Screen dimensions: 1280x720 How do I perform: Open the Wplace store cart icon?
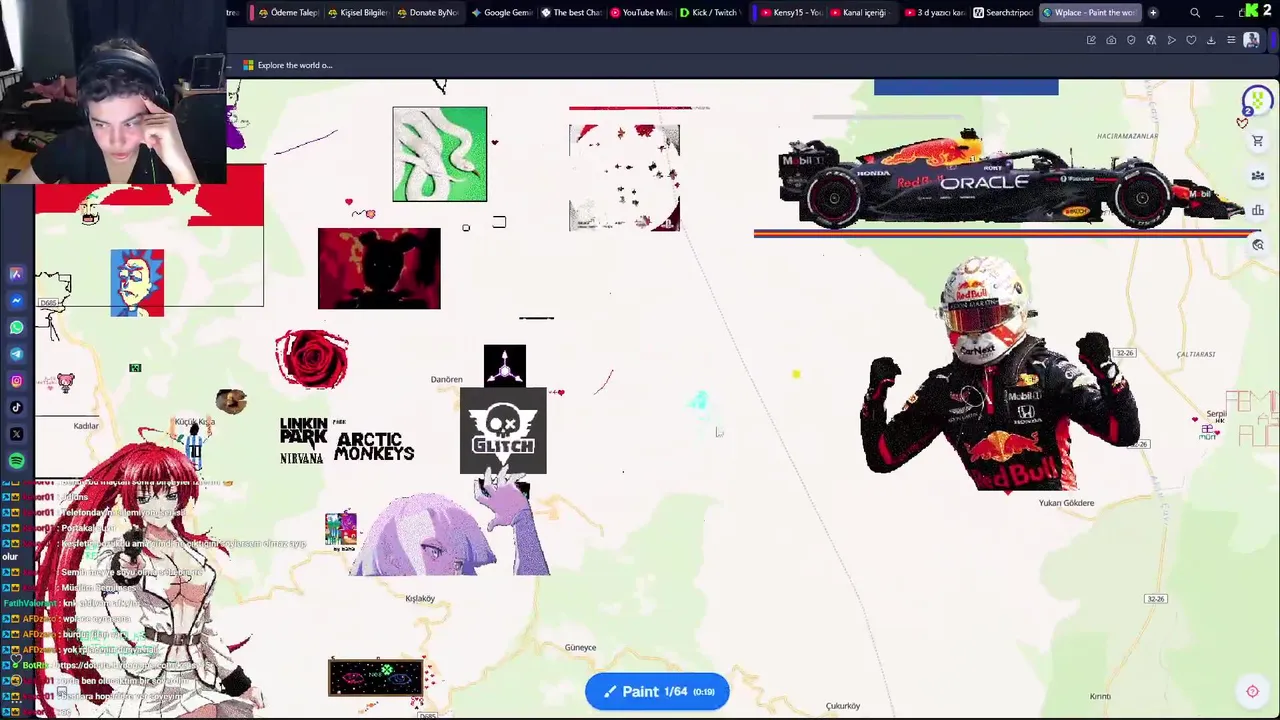1258,141
